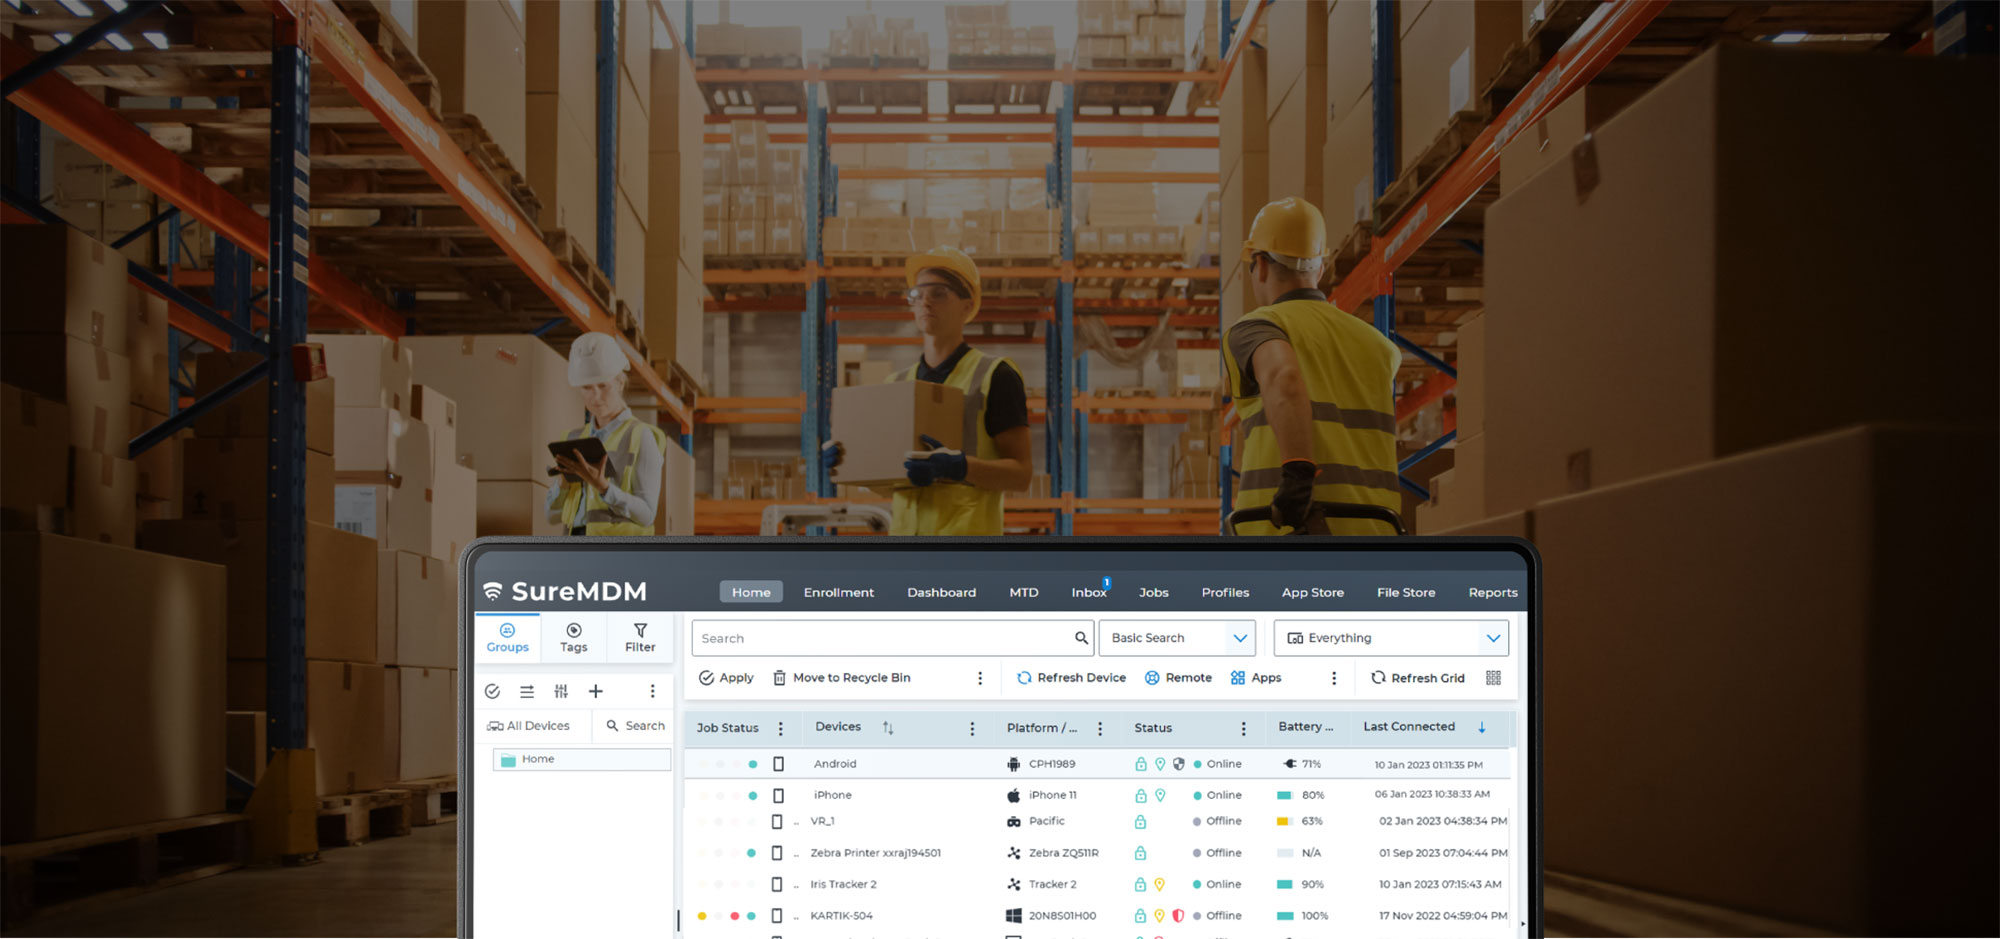Switch to the Enrollment tab
Image resolution: width=2000 pixels, height=939 pixels.
[x=838, y=593]
